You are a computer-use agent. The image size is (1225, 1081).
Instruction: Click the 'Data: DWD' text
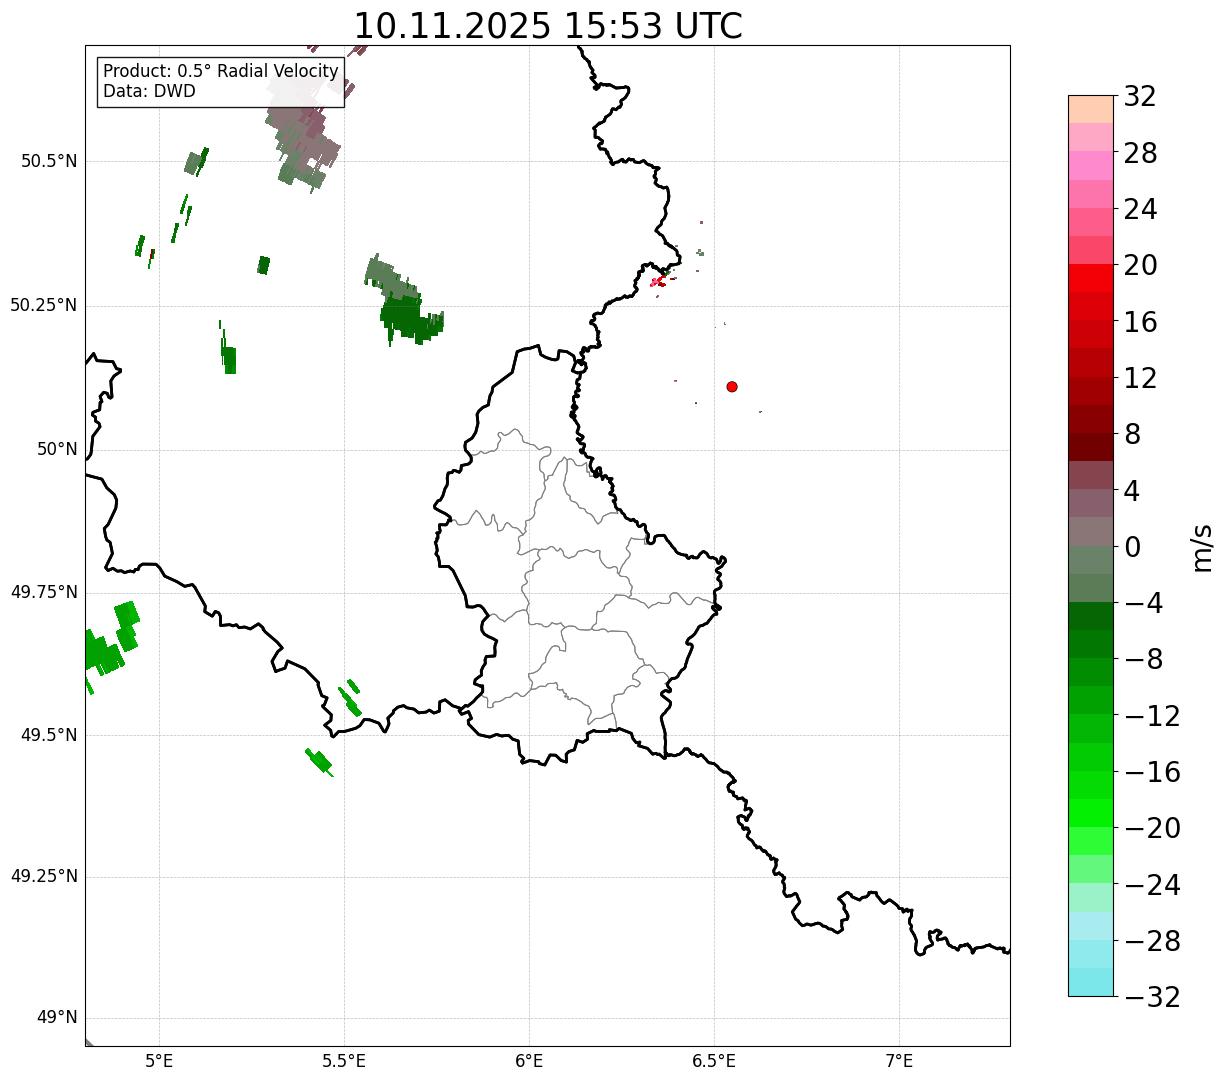(x=150, y=91)
